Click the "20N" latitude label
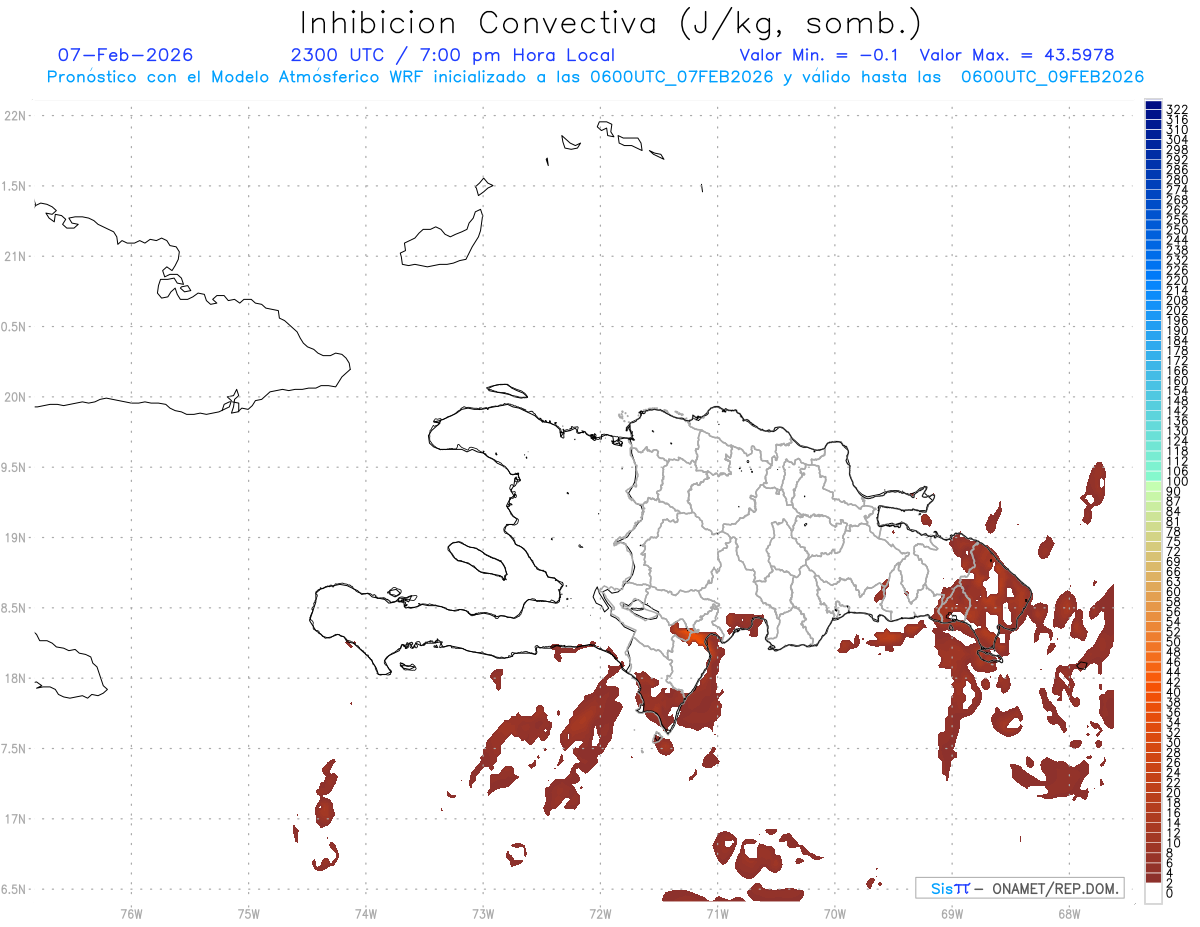The image size is (1200, 927). (15, 397)
